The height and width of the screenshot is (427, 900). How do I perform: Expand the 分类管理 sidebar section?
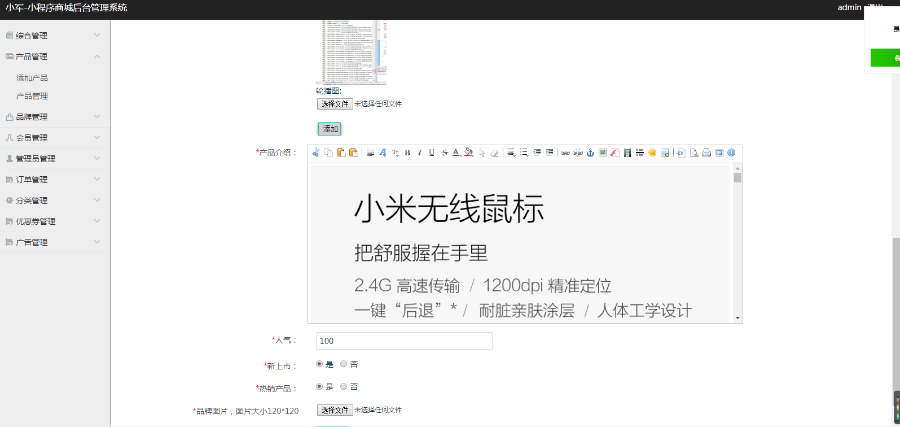point(55,200)
